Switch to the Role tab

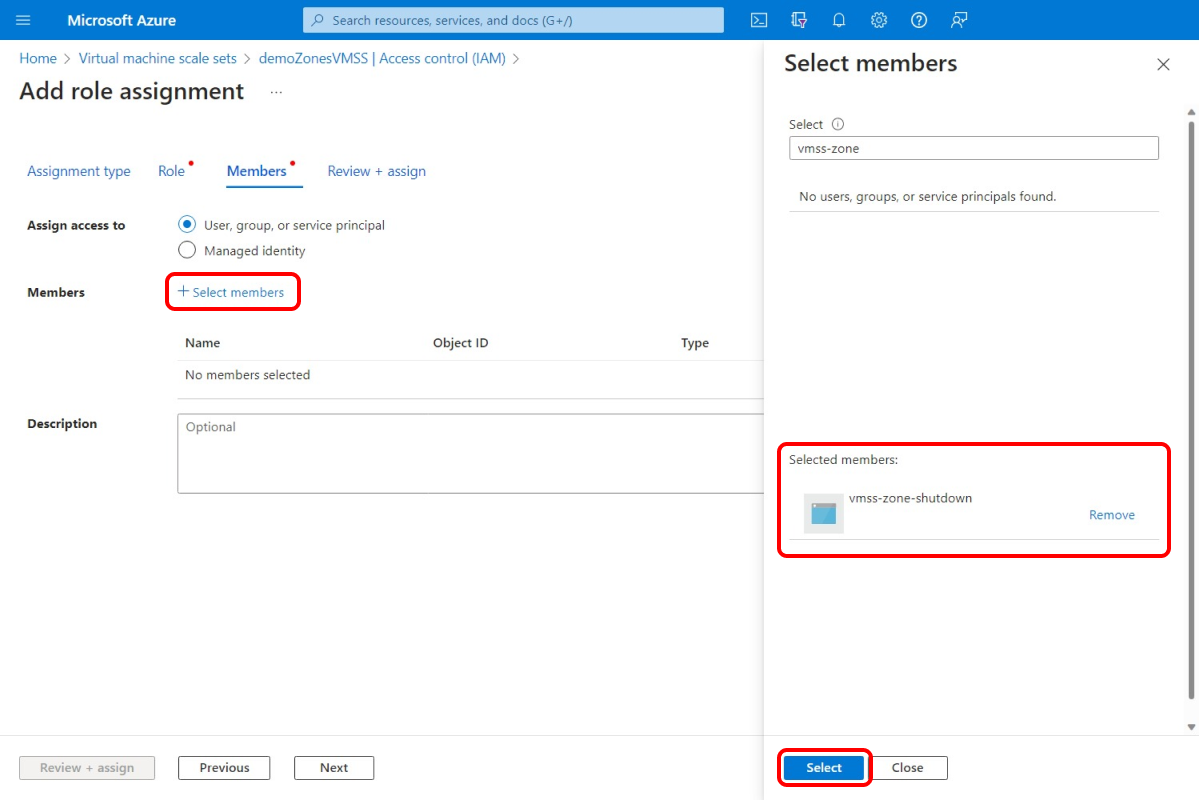pyautogui.click(x=169, y=171)
